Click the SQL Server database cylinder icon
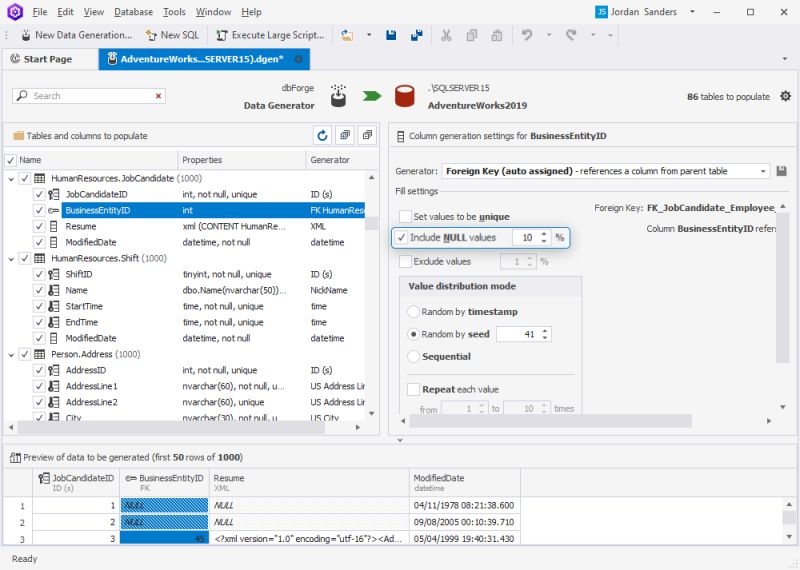 (x=405, y=96)
